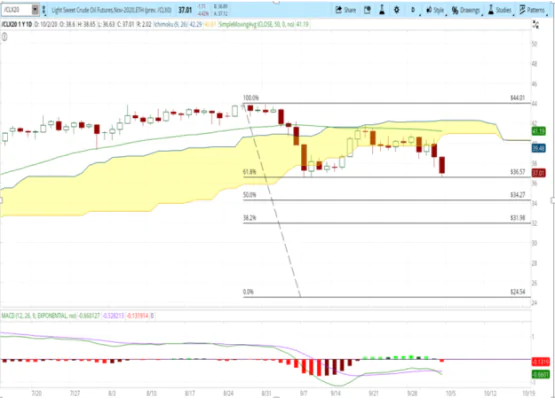Expand the /CLX20 symbol dropdown arrow
This screenshot has height=400, width=555.
35,10
